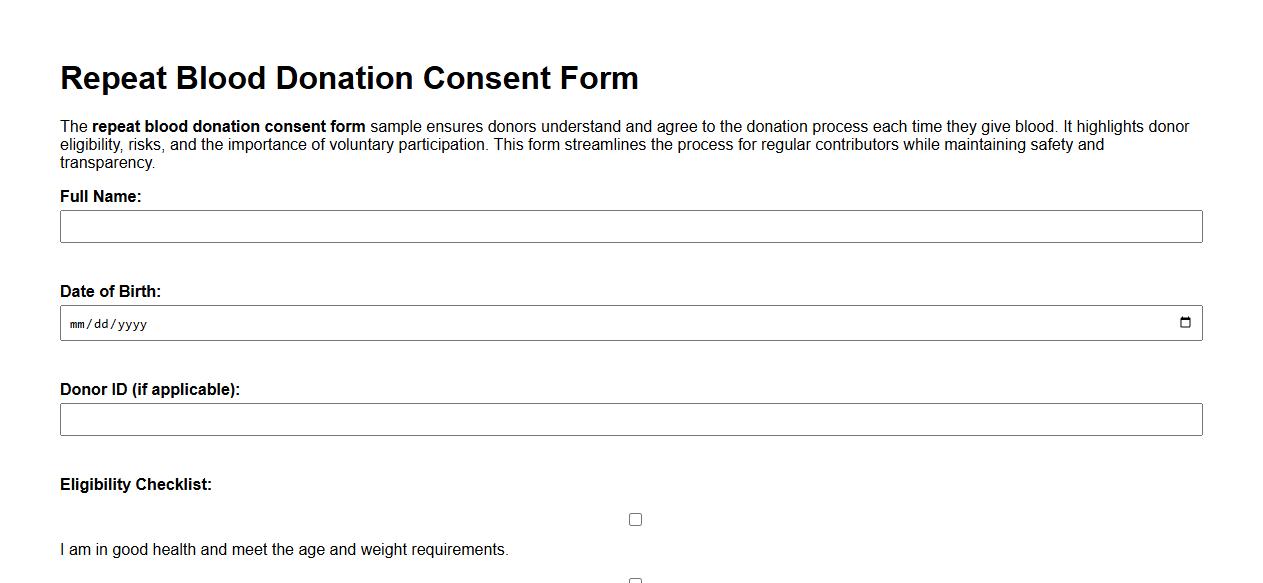Click the Eligibility Checklist heading
The height and width of the screenshot is (583, 1263).
point(136,484)
